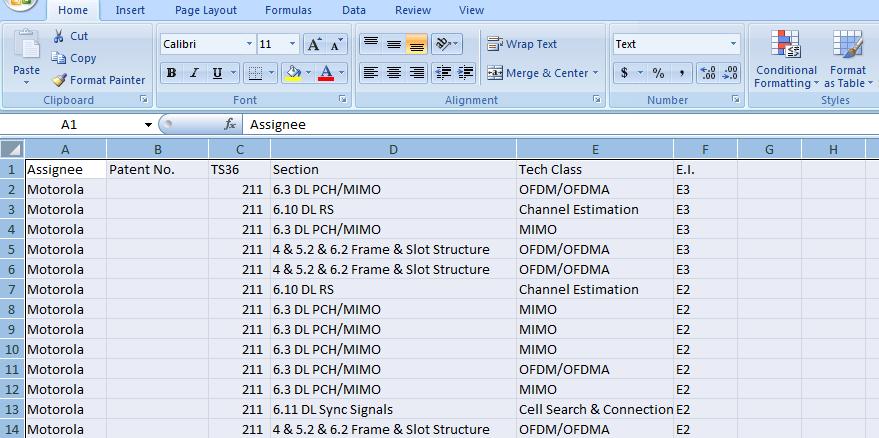Image resolution: width=879 pixels, height=438 pixels.
Task: Click the Insert Function fx button
Action: click(230, 125)
